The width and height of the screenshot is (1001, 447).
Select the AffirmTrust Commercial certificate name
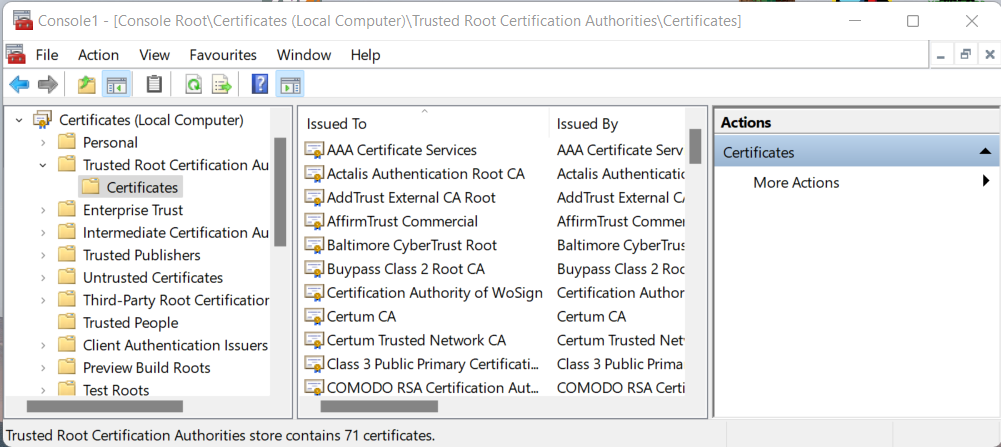click(x=402, y=222)
